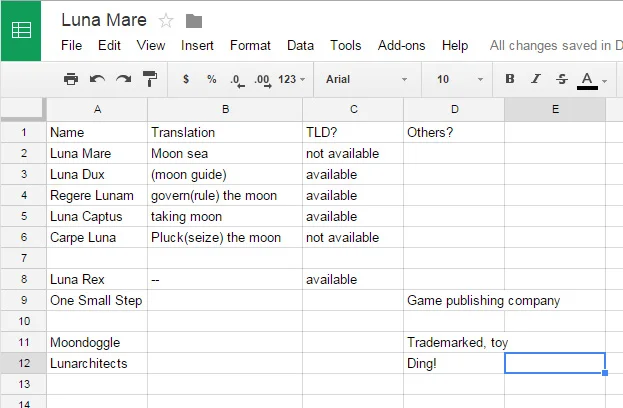Select the Carpe Luna cell
The width and height of the screenshot is (623, 408).
pyautogui.click(x=97, y=238)
